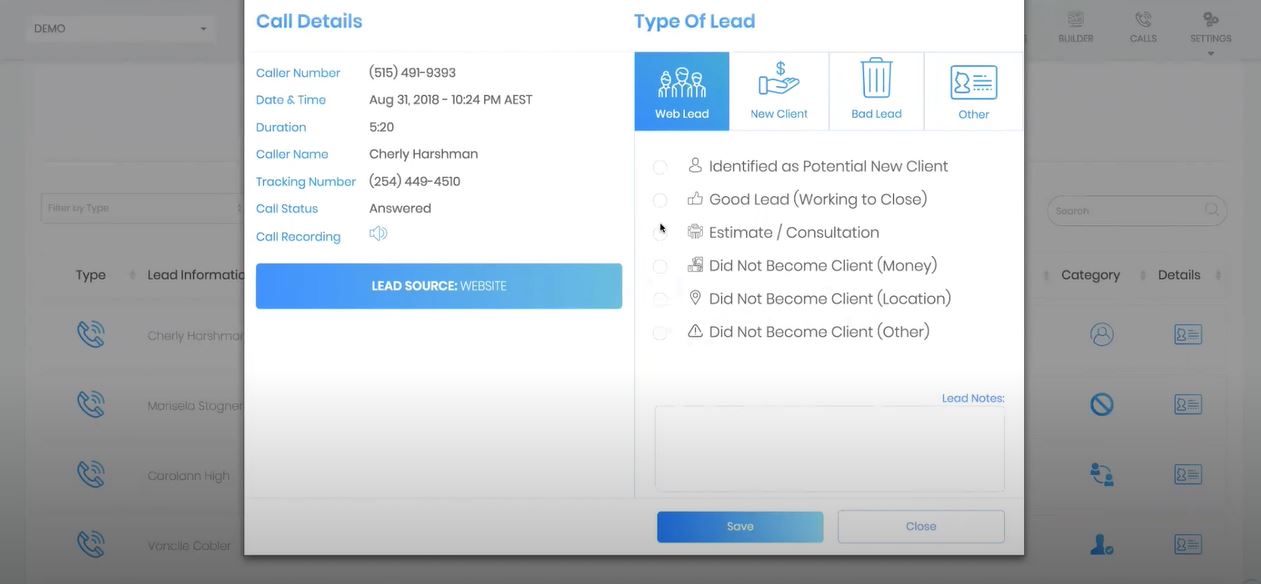Click phone call icon in Carolann High row
This screenshot has height=584, width=1261.
[91, 475]
